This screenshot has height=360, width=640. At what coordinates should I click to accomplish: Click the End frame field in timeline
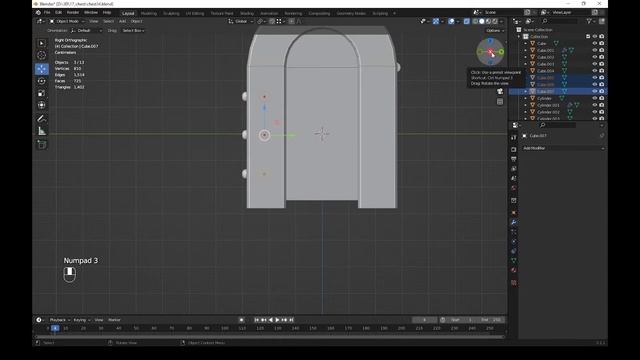pos(490,320)
